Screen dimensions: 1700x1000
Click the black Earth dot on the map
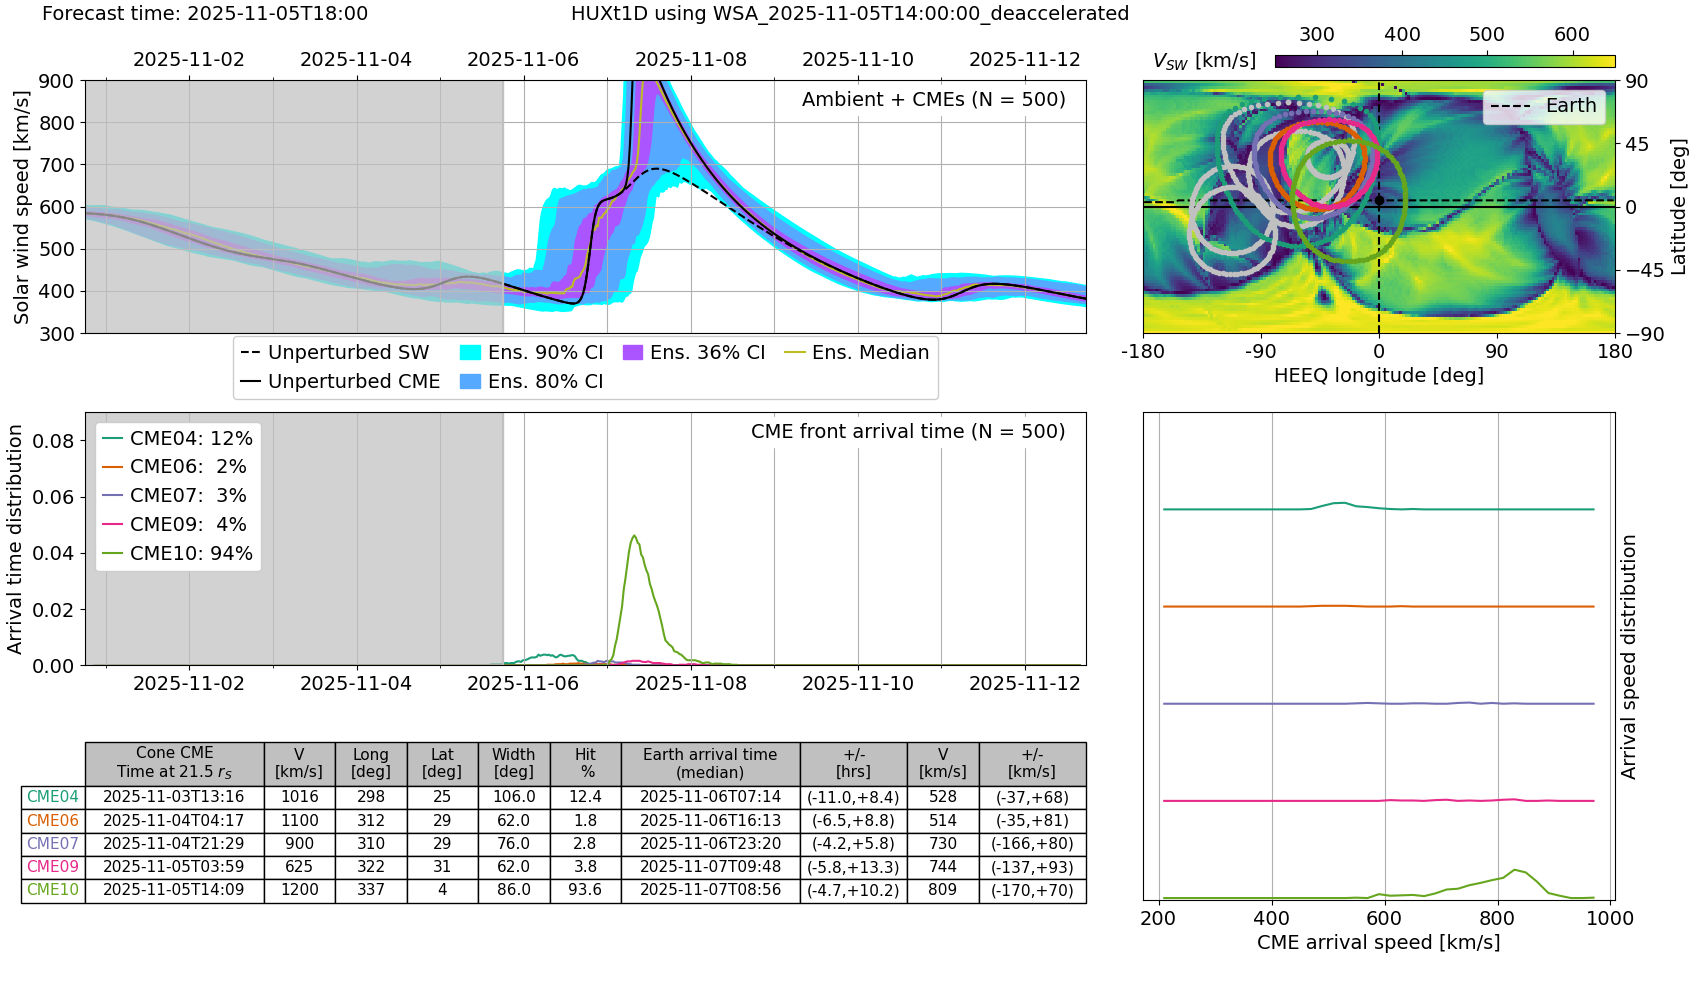pyautogui.click(x=1379, y=200)
